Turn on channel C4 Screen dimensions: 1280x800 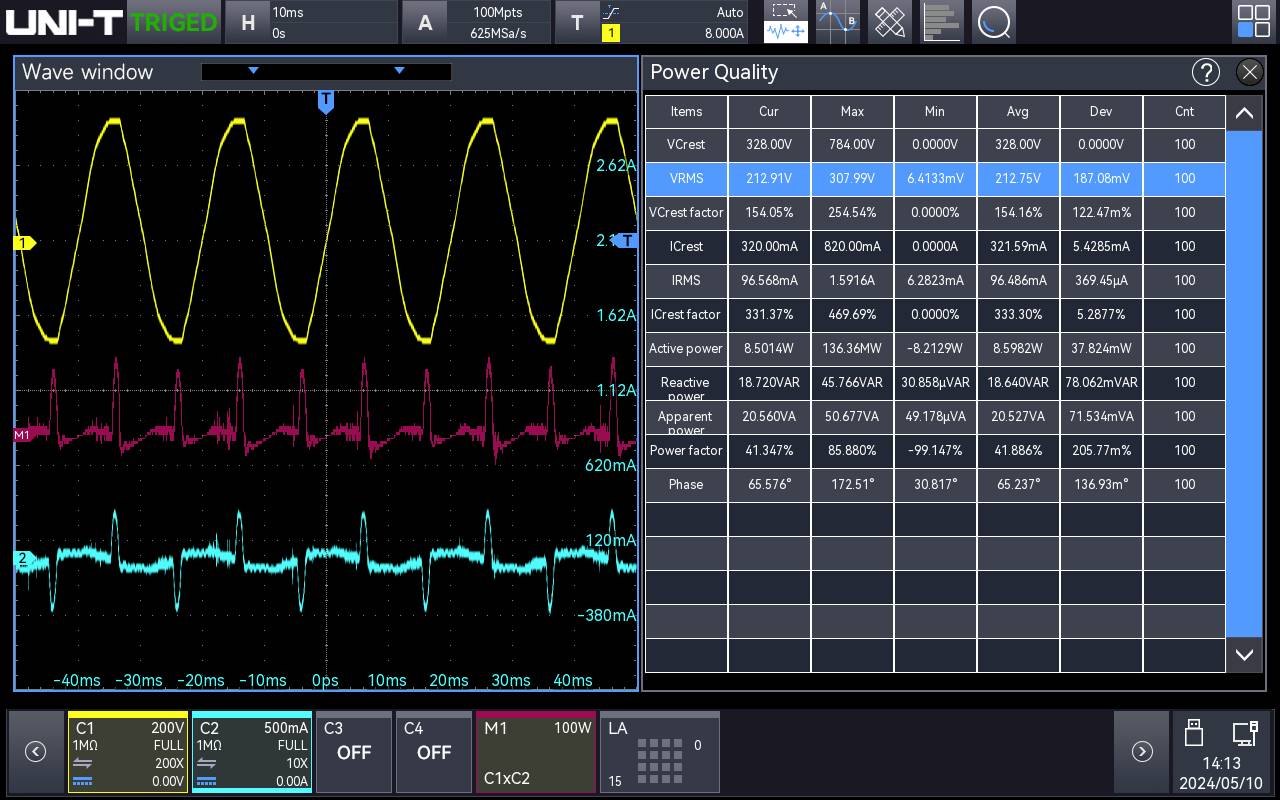(x=434, y=752)
